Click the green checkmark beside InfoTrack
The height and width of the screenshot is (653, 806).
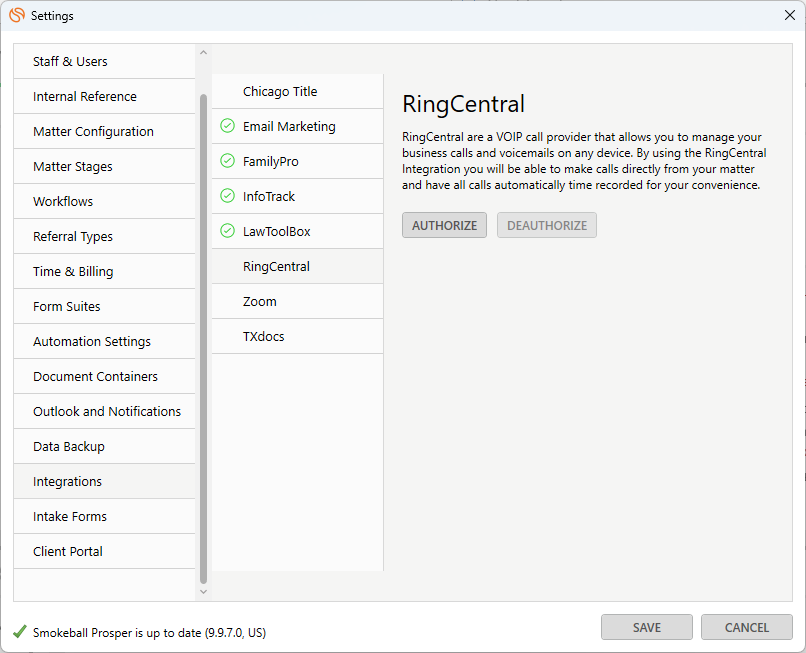pyautogui.click(x=227, y=196)
